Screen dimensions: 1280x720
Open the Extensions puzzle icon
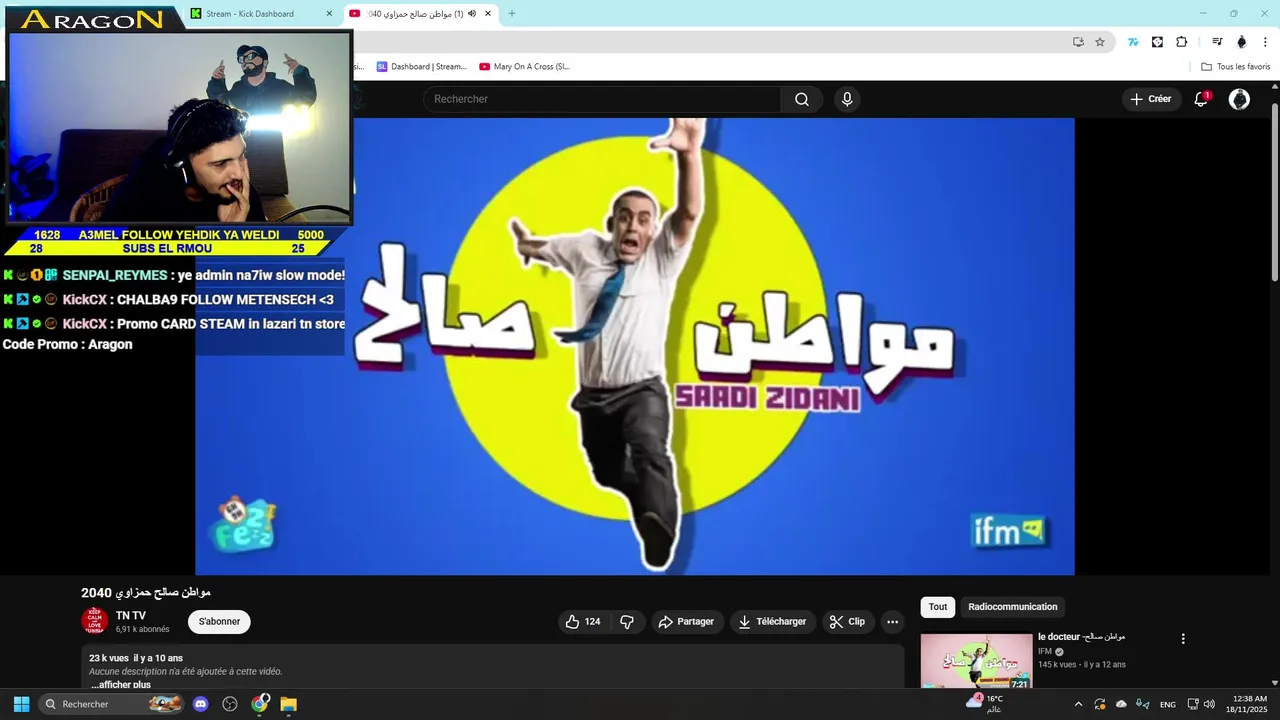1181,42
